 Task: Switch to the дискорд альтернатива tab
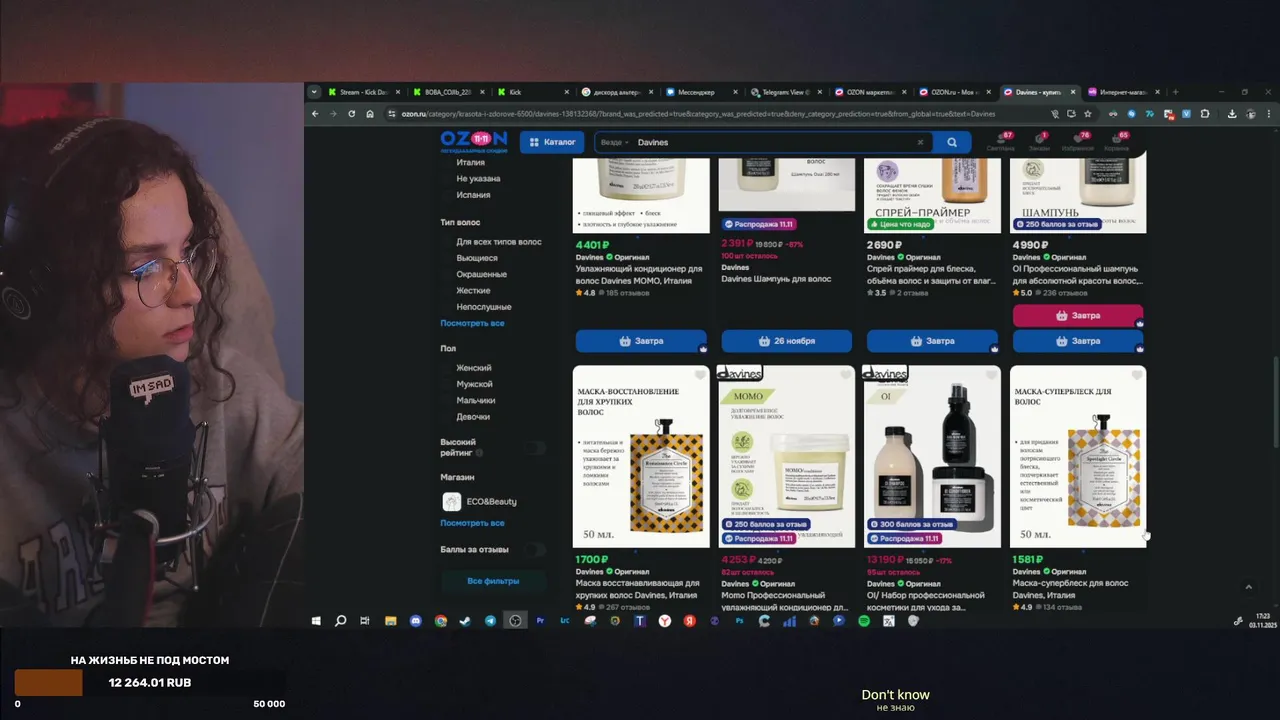click(x=618, y=92)
